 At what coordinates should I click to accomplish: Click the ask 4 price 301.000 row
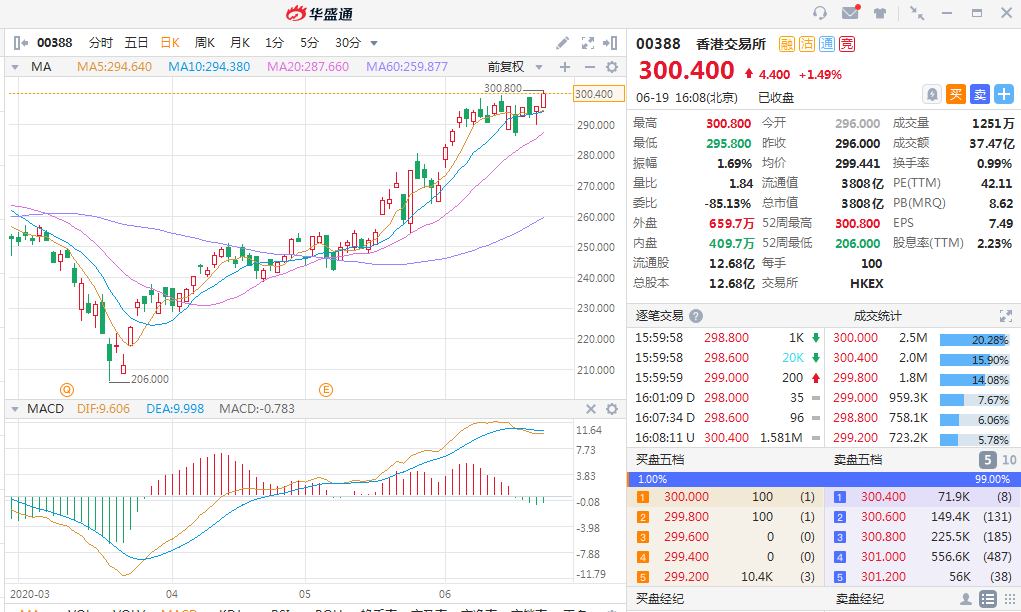[922, 557]
